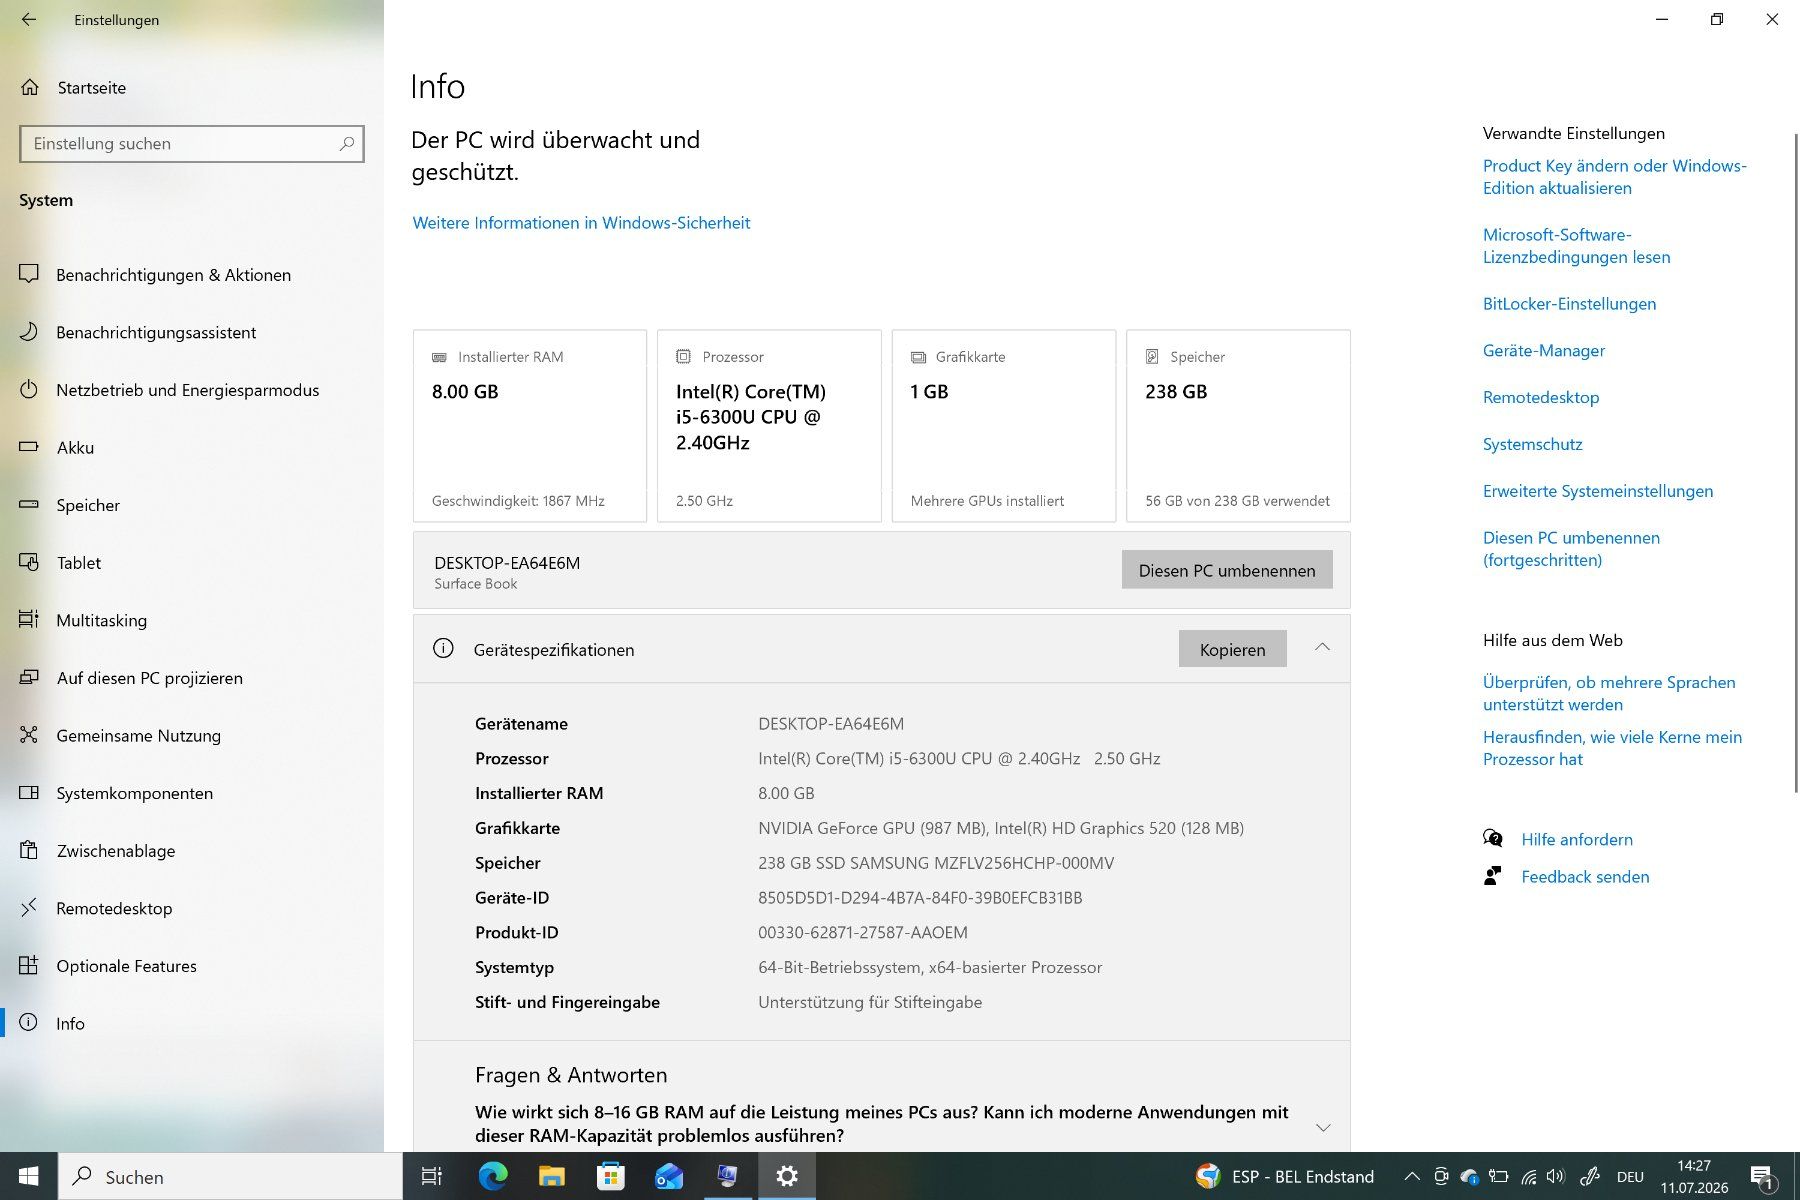
Task: Click the Speicher value 238 GB SSD SAMSUNG
Action: tap(936, 863)
